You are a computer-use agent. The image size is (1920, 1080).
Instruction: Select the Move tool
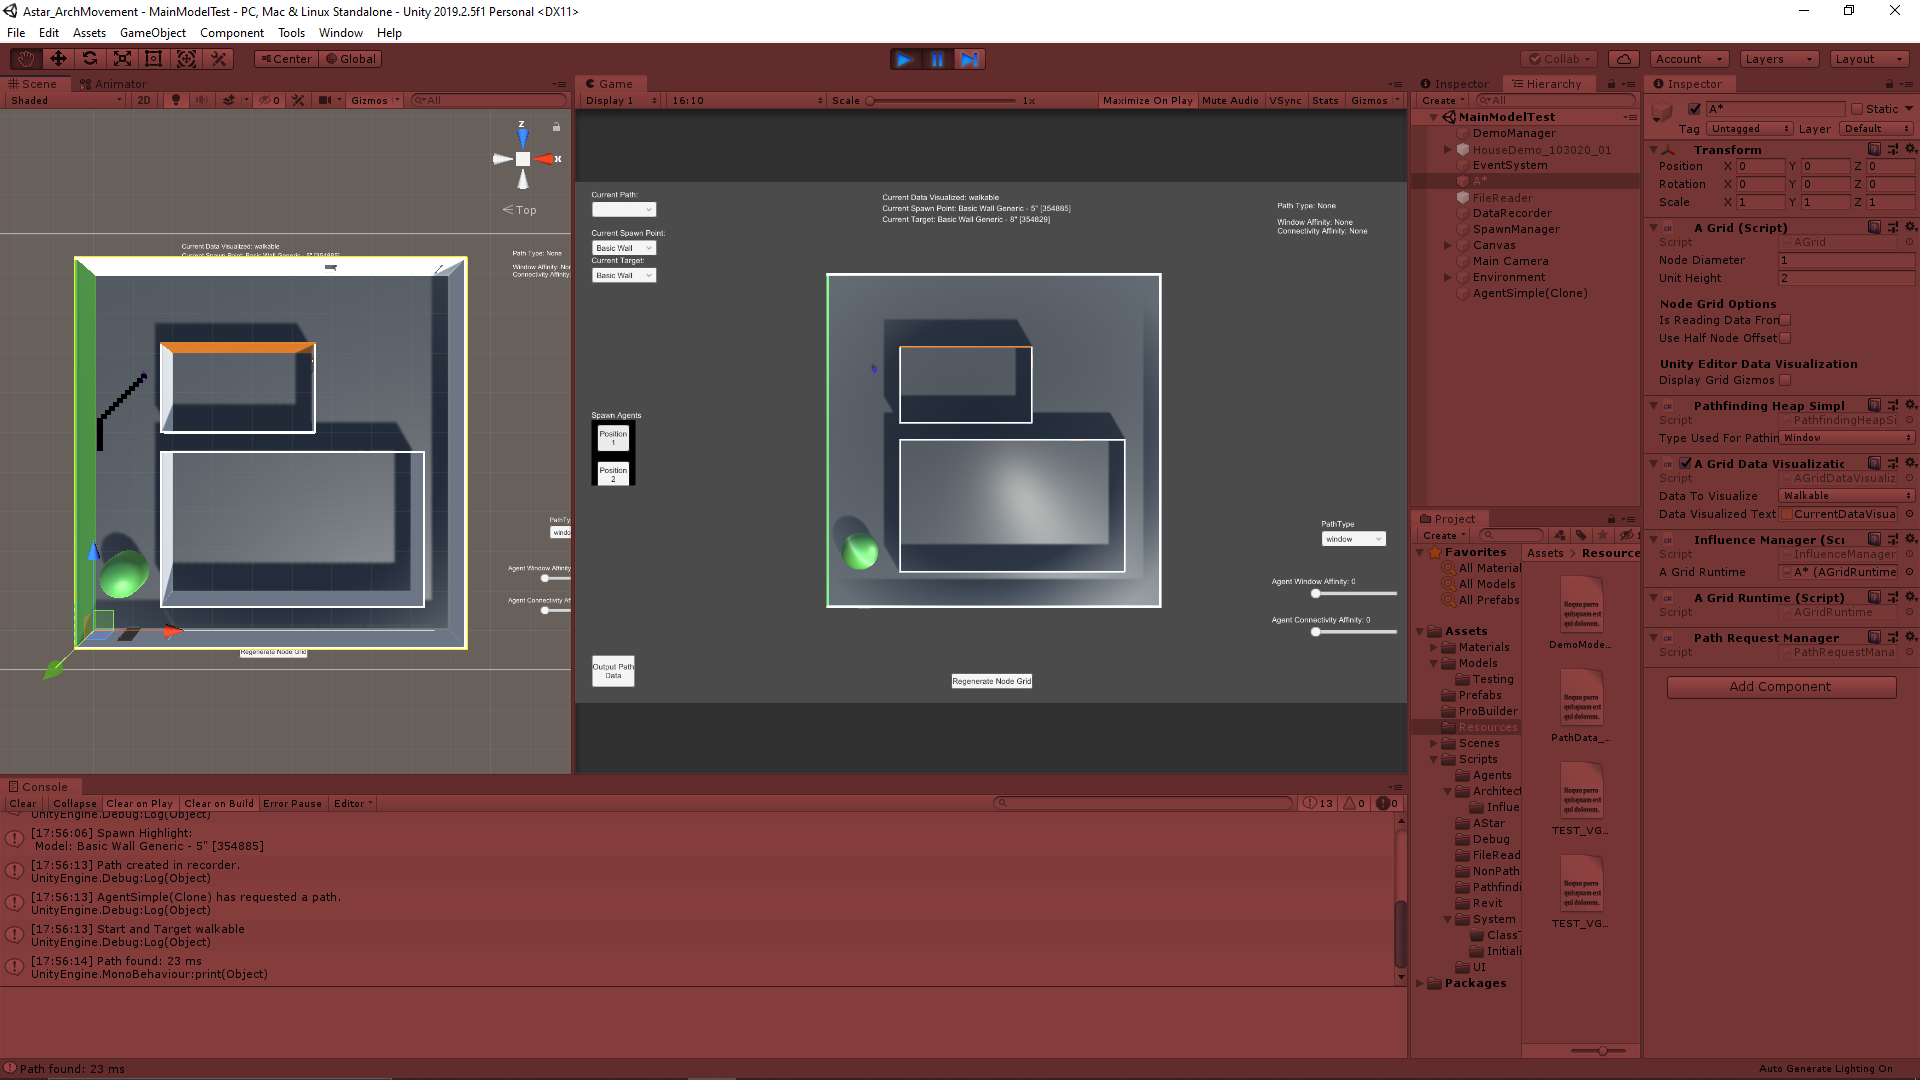click(x=58, y=59)
